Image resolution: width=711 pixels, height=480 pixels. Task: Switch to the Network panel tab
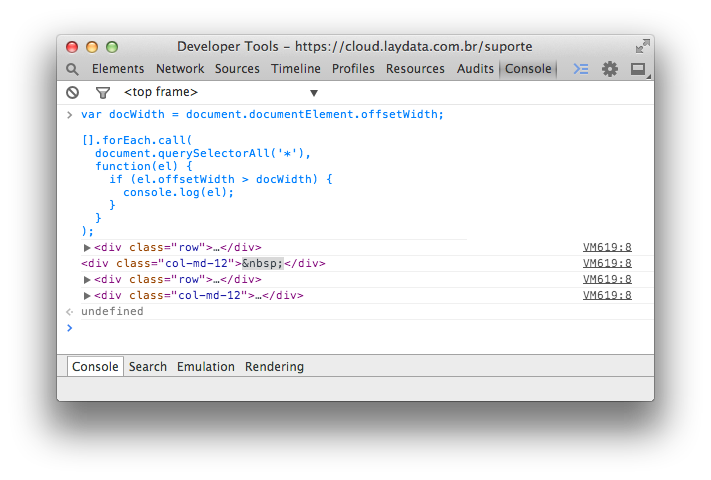[180, 69]
